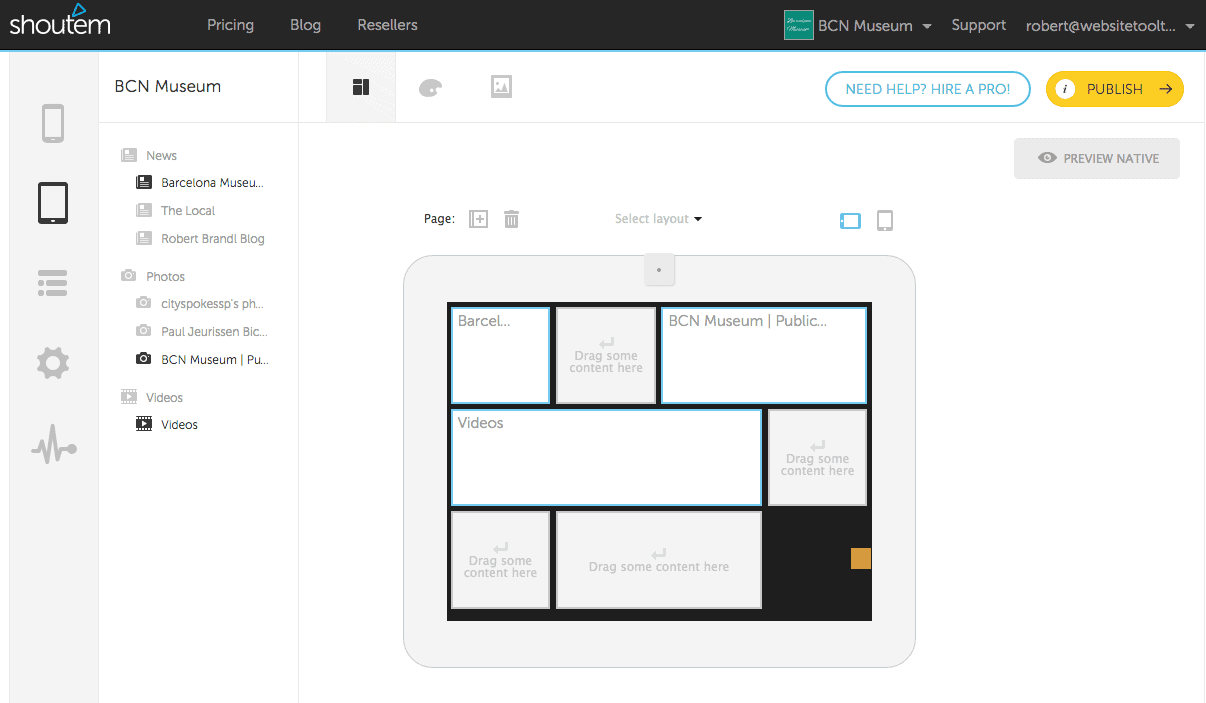Image resolution: width=1206 pixels, height=703 pixels.
Task: Click the Preview Native button
Action: coord(1097,158)
